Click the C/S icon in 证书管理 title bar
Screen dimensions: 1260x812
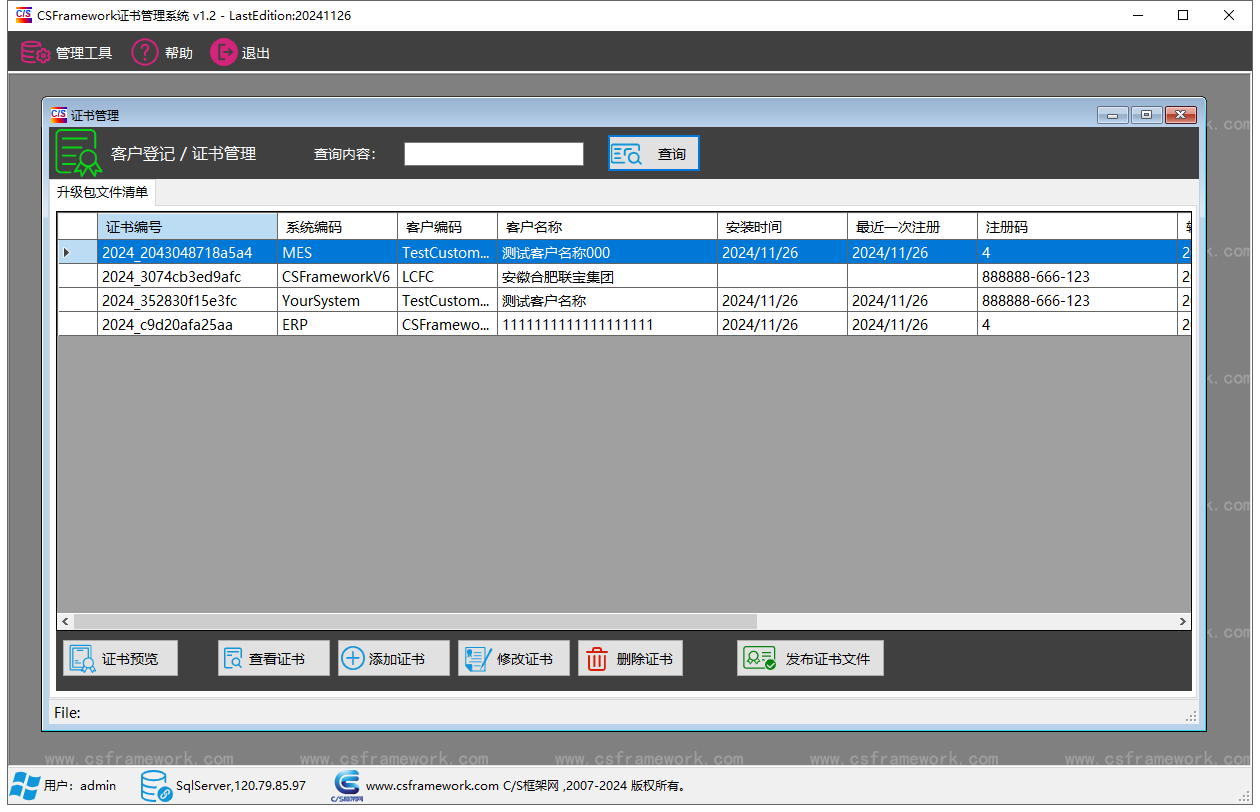59,115
